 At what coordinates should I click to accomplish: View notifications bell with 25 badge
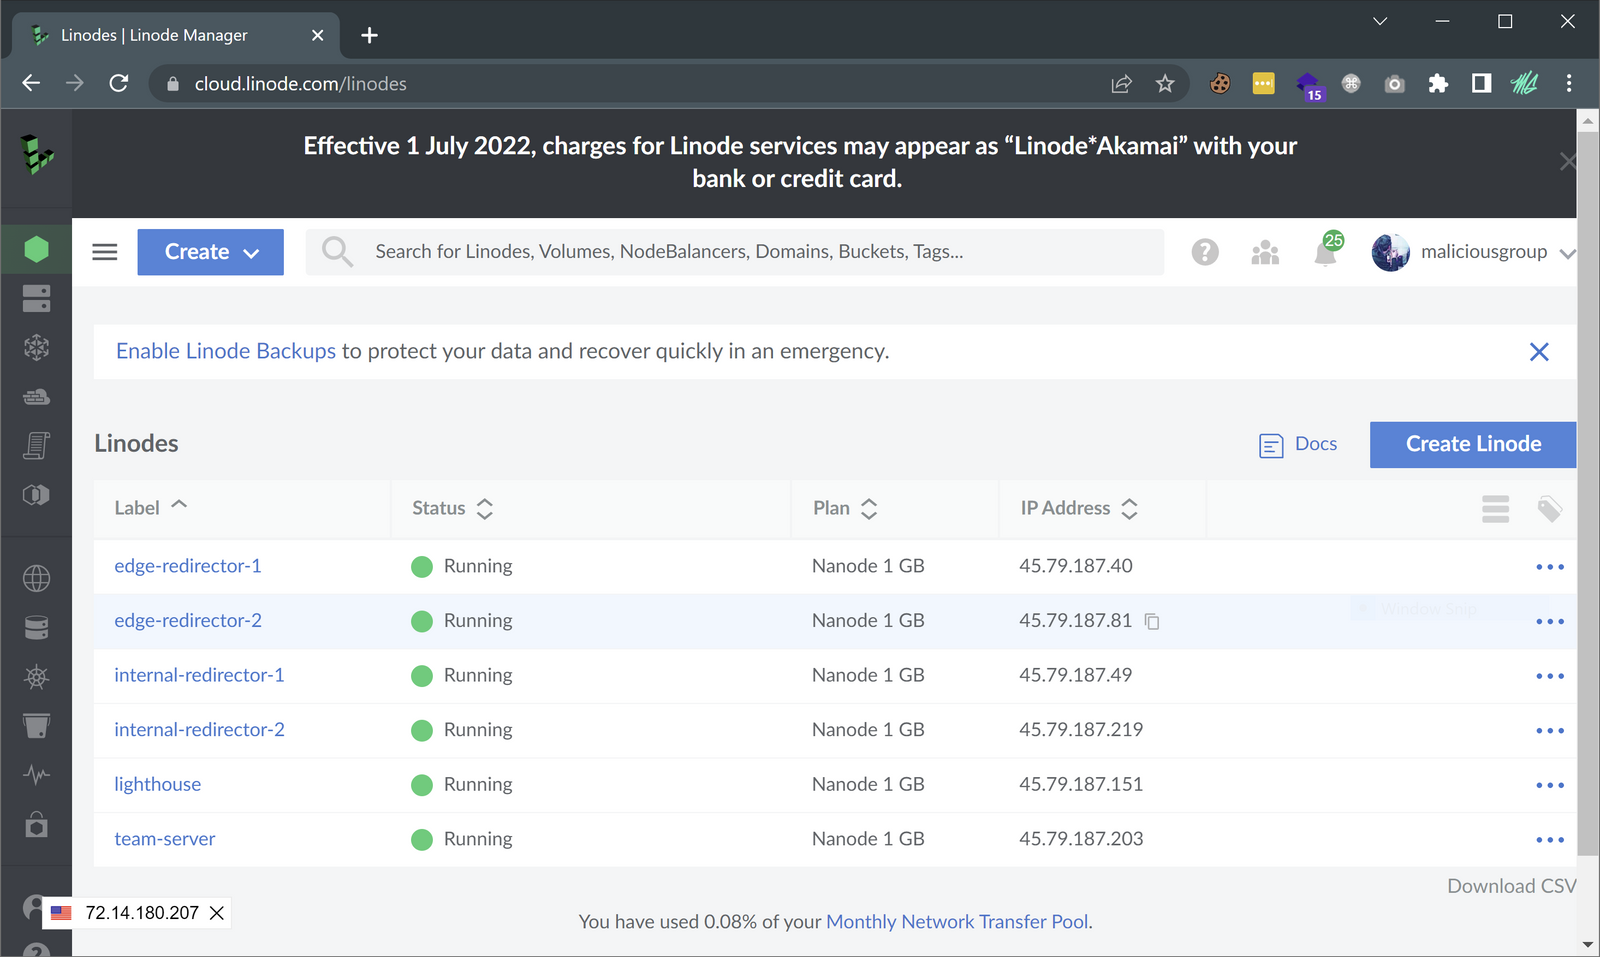[x=1326, y=250]
